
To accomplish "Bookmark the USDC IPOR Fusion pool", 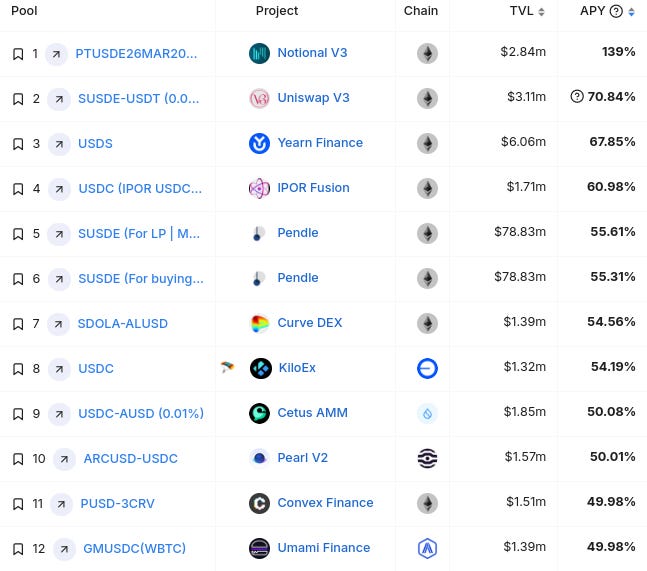I will pyautogui.click(x=18, y=189).
